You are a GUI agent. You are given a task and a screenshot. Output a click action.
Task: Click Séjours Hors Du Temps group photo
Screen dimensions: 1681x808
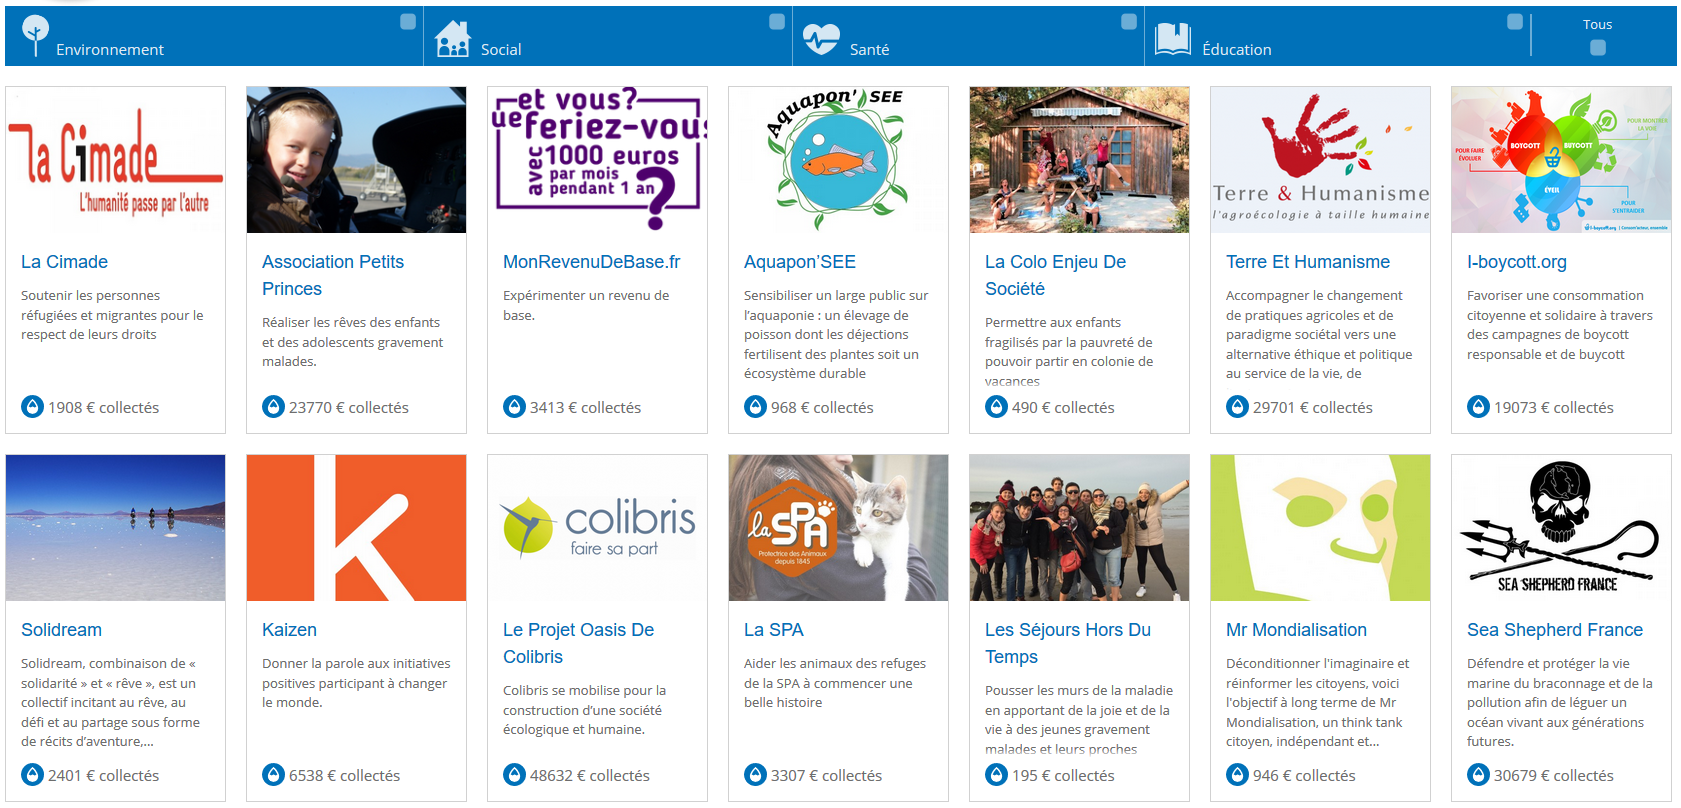[x=1079, y=528]
